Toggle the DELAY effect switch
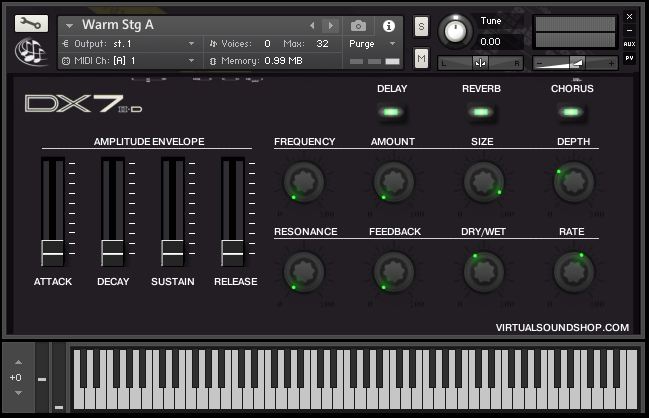The height and width of the screenshot is (418, 649). point(391,111)
